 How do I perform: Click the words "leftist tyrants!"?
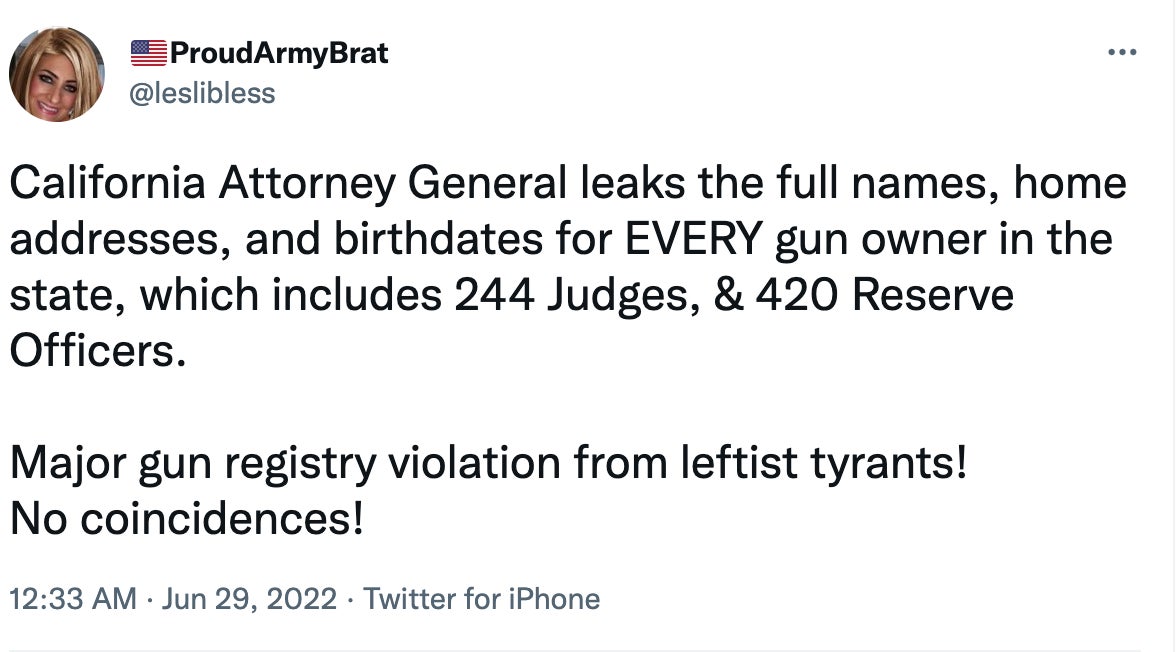point(827,464)
